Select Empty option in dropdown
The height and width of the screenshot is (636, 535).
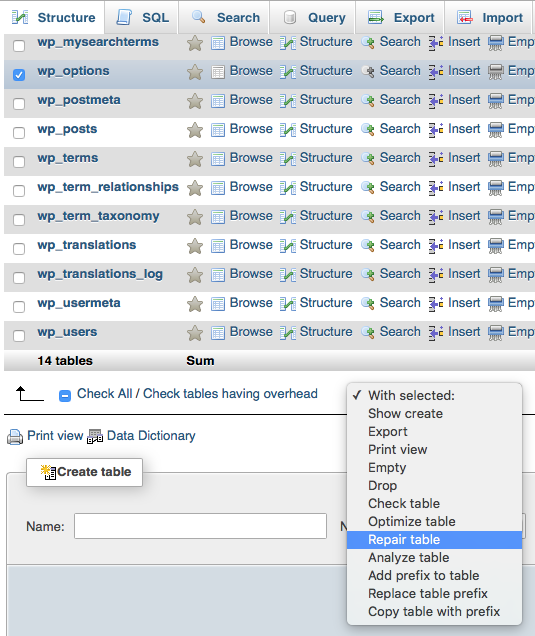coord(434,468)
